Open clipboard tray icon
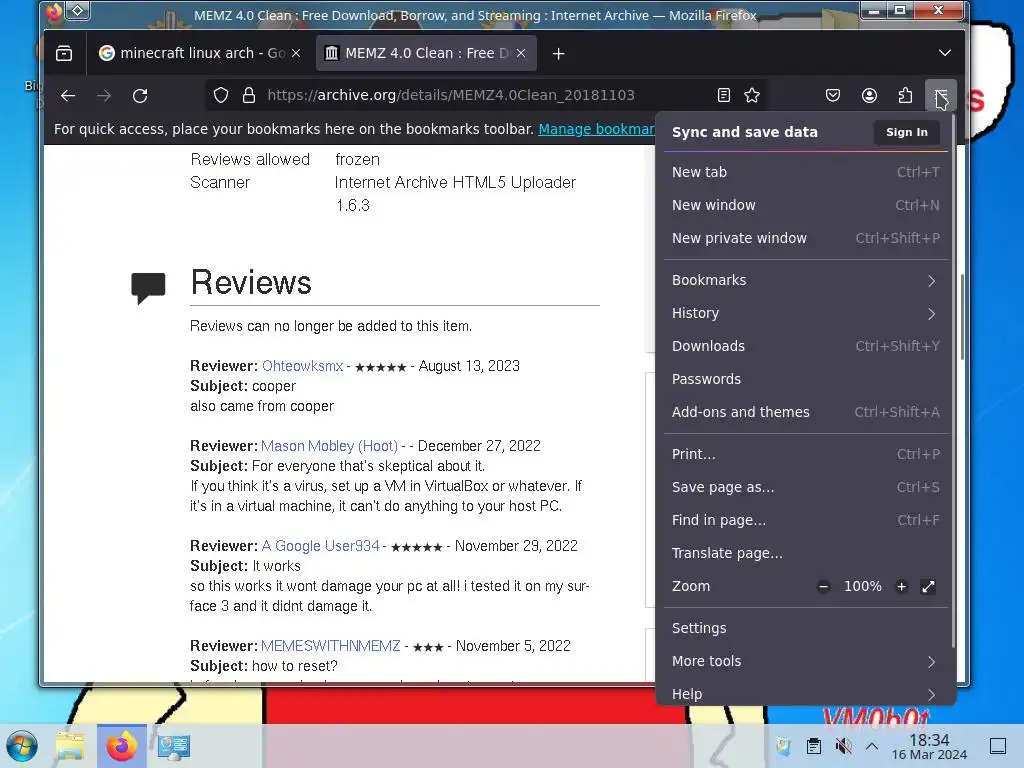Viewport: 1024px width, 768px height. 813,746
